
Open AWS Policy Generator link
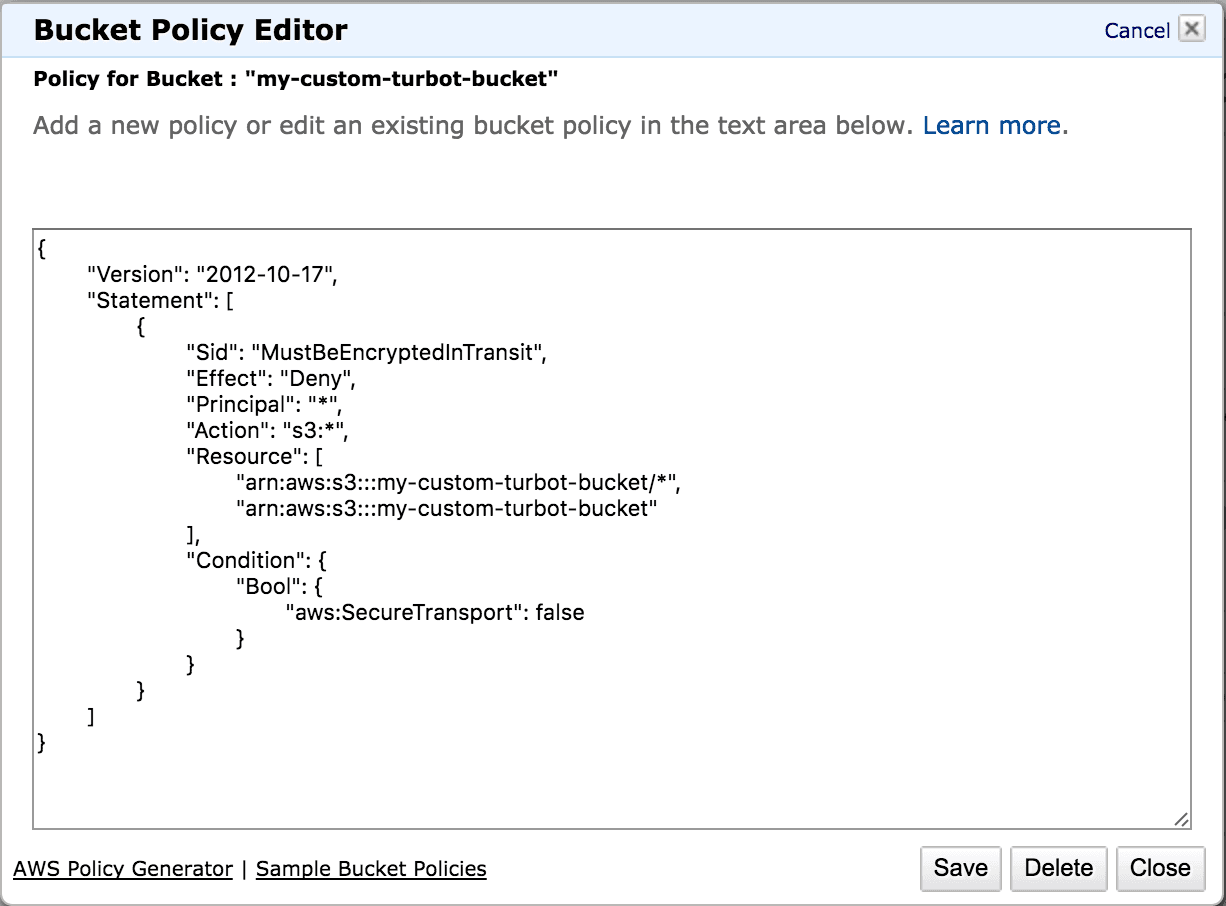(x=123, y=869)
